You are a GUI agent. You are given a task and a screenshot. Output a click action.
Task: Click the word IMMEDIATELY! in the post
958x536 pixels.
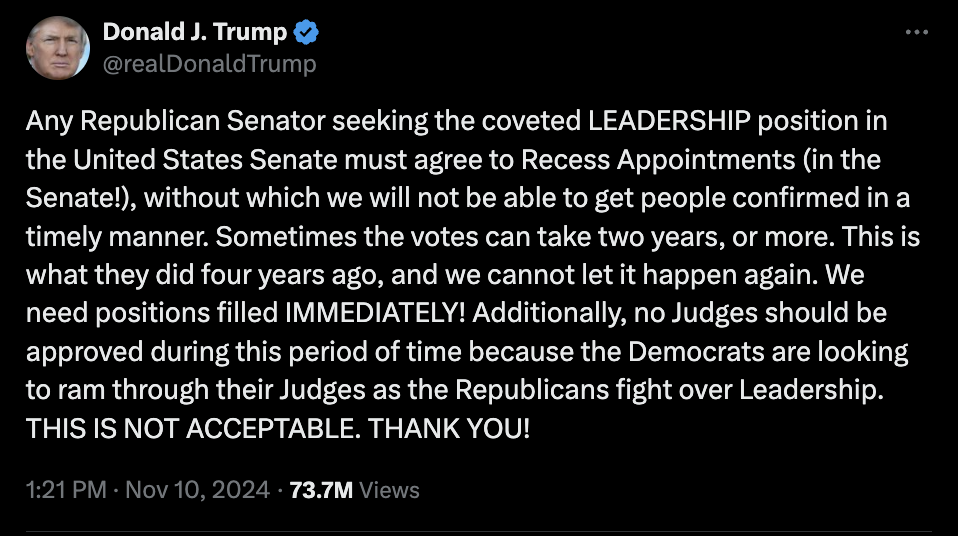tap(375, 313)
